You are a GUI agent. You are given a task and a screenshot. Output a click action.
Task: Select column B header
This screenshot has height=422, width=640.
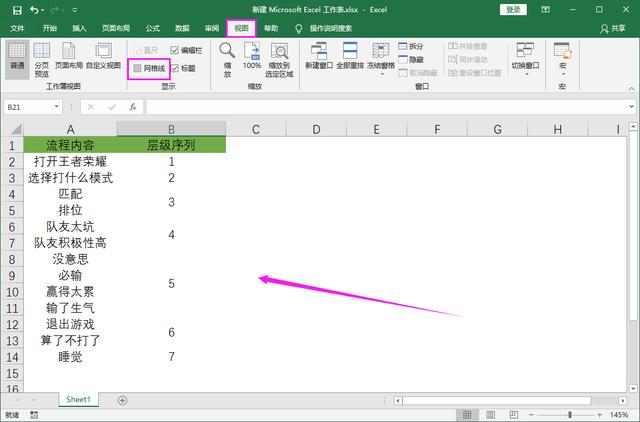(171, 129)
